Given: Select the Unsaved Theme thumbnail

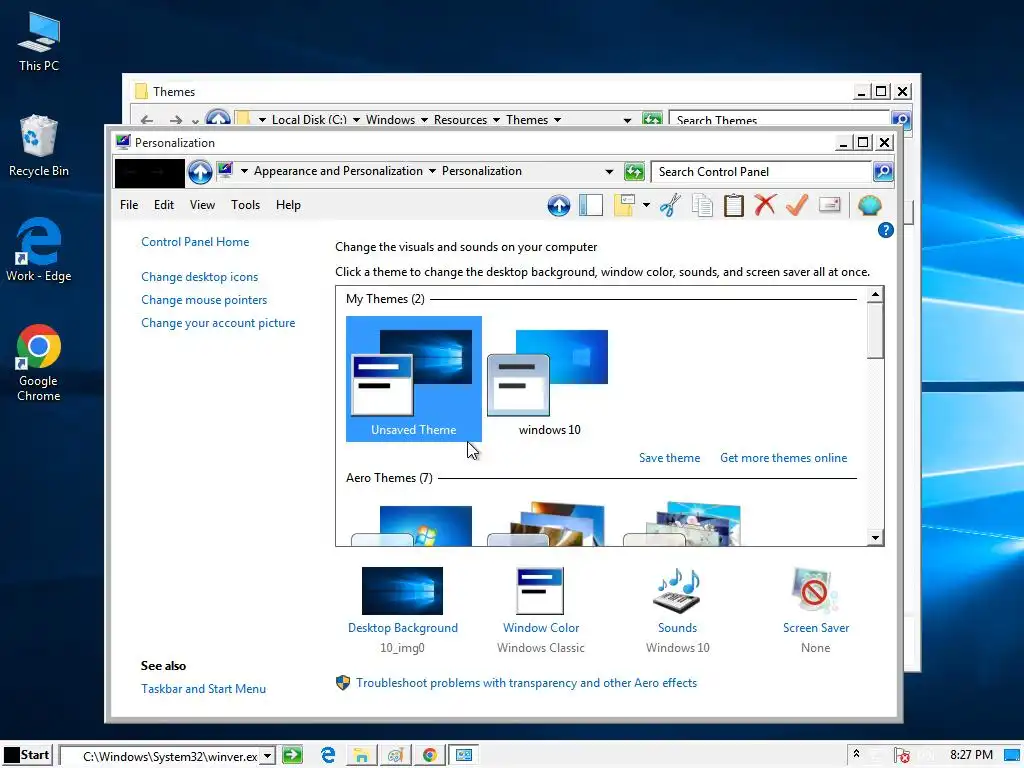Looking at the screenshot, I should 413,379.
